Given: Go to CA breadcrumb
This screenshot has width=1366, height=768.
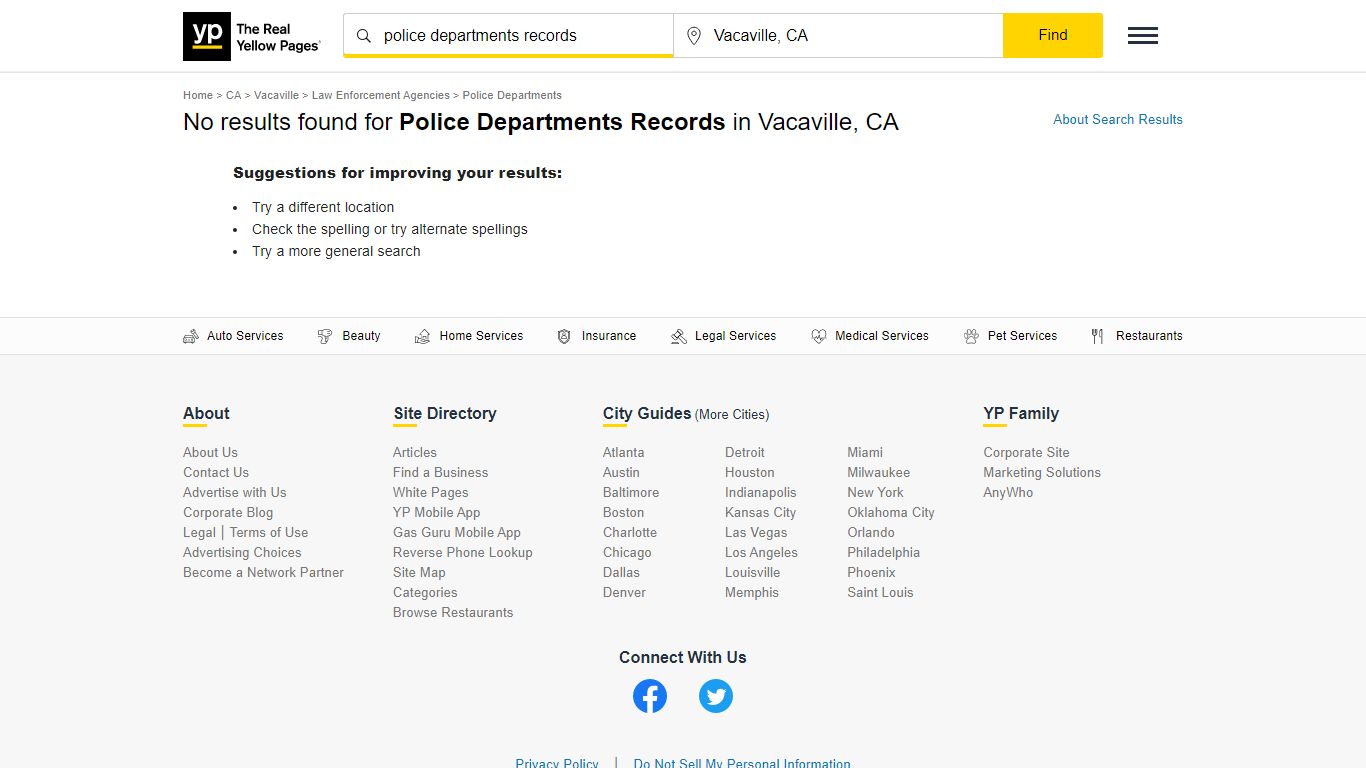Looking at the screenshot, I should pyautogui.click(x=233, y=95).
